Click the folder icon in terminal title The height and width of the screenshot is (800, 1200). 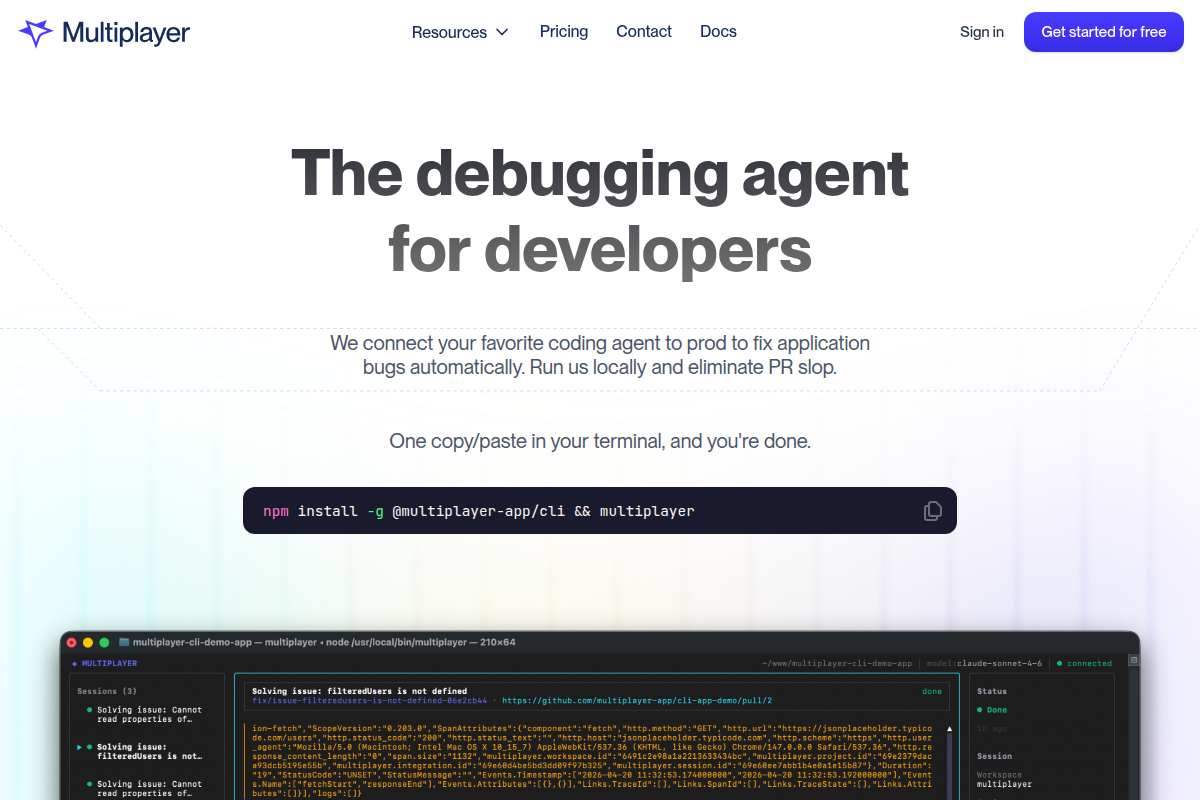point(124,642)
